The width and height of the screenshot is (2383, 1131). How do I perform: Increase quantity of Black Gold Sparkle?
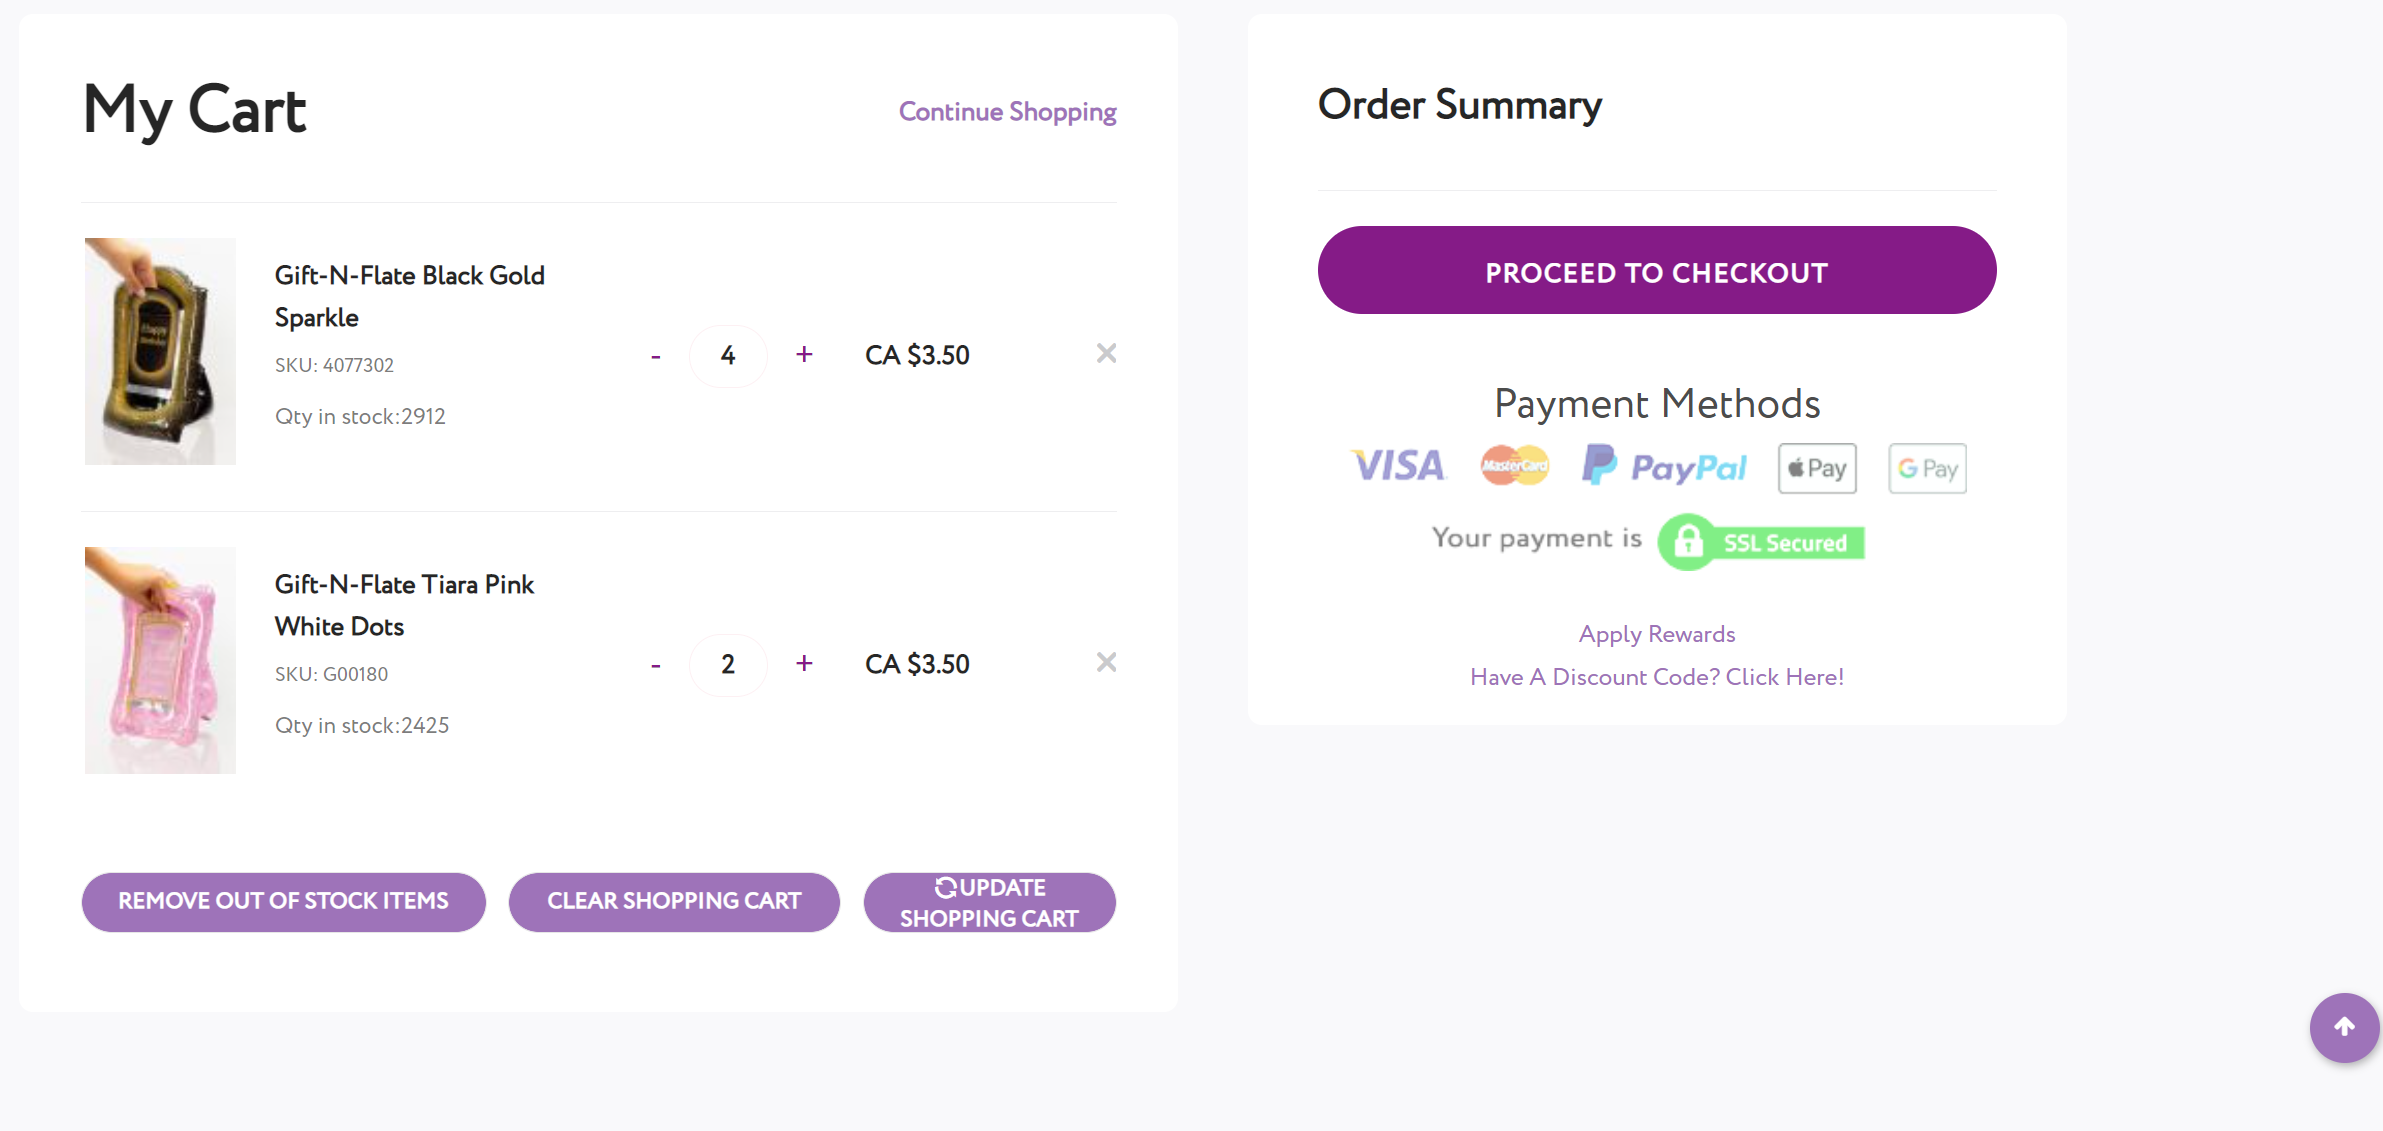click(x=804, y=355)
